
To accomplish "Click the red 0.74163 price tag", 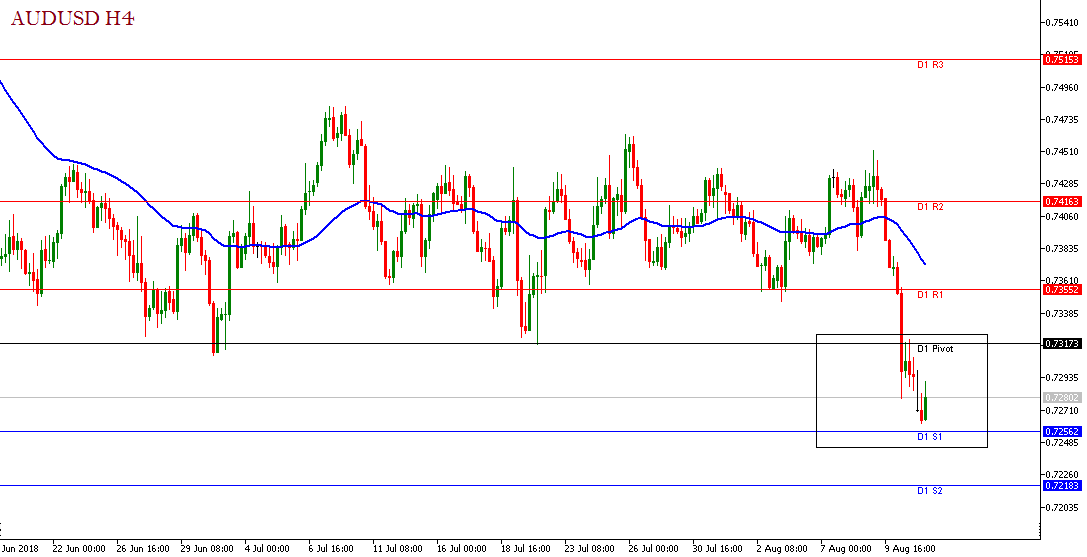I will [x=1060, y=201].
